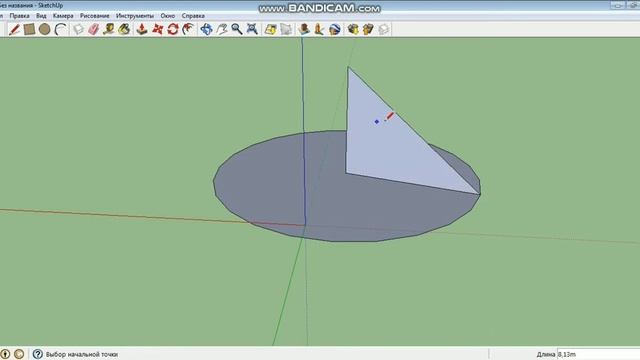The width and height of the screenshot is (640, 360).
Task: Click the credits status bar icon
Action: click(x=19, y=354)
